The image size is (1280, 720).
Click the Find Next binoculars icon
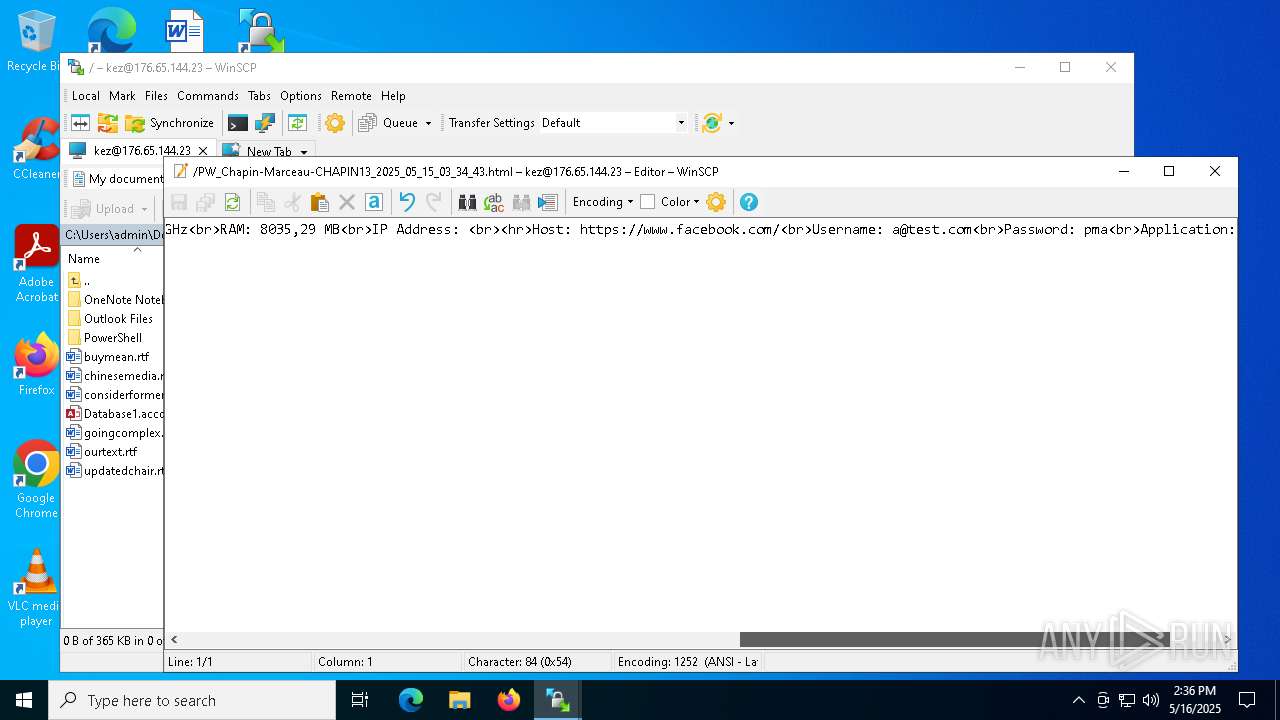click(x=521, y=202)
